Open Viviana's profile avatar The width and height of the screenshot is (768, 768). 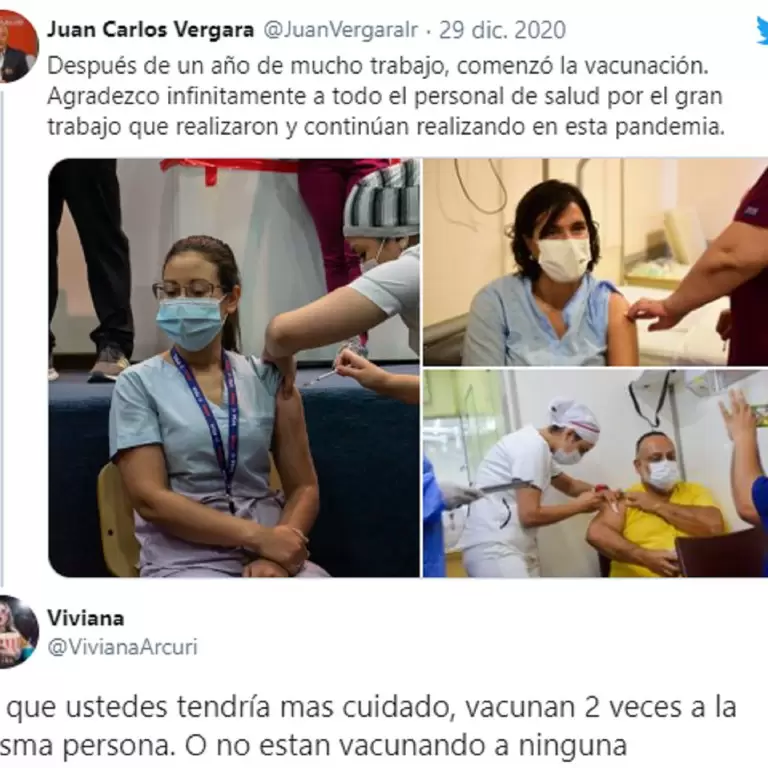point(19,631)
